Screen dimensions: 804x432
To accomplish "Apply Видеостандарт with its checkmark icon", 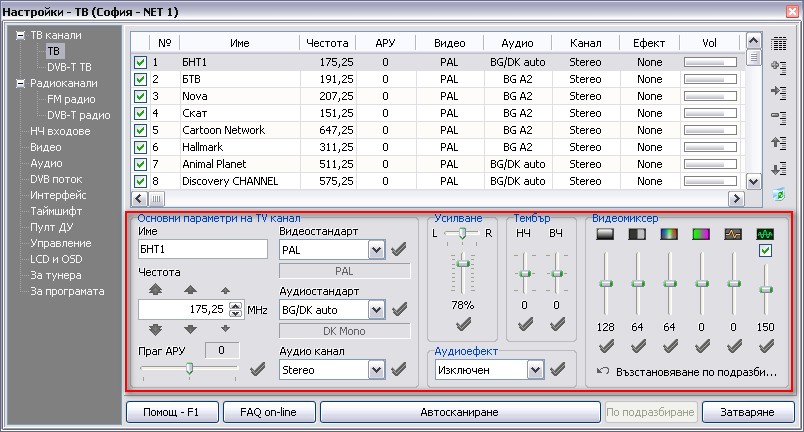I will pos(398,250).
